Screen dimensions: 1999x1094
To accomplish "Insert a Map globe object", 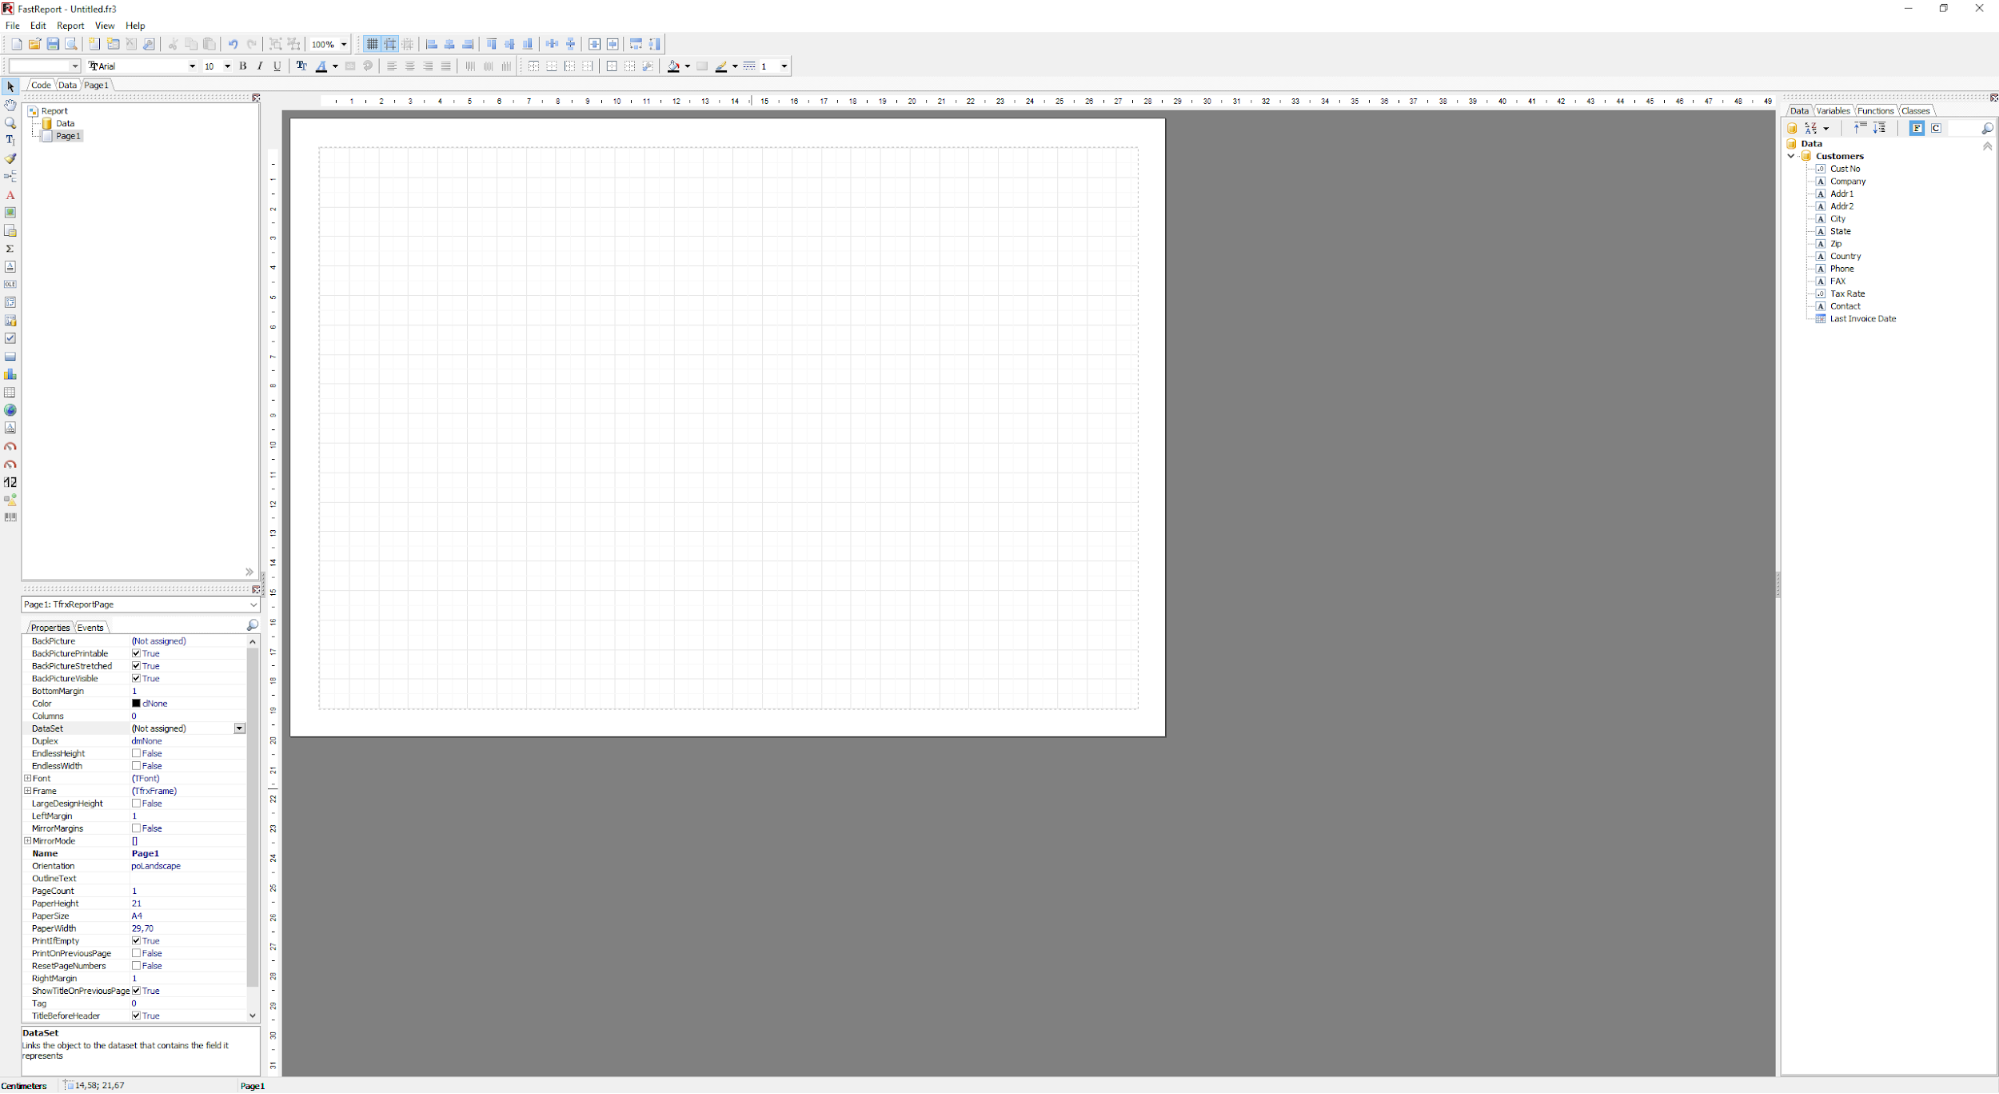I will click(x=10, y=411).
